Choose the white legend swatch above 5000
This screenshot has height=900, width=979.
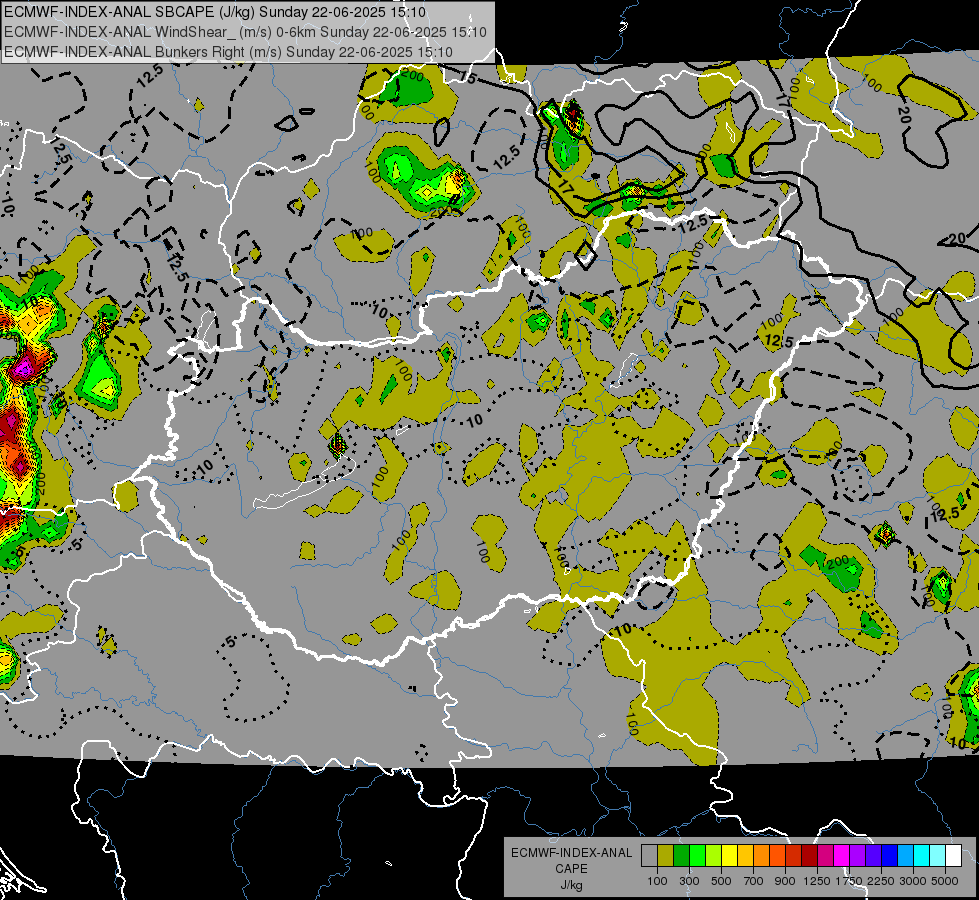pyautogui.click(x=953, y=856)
